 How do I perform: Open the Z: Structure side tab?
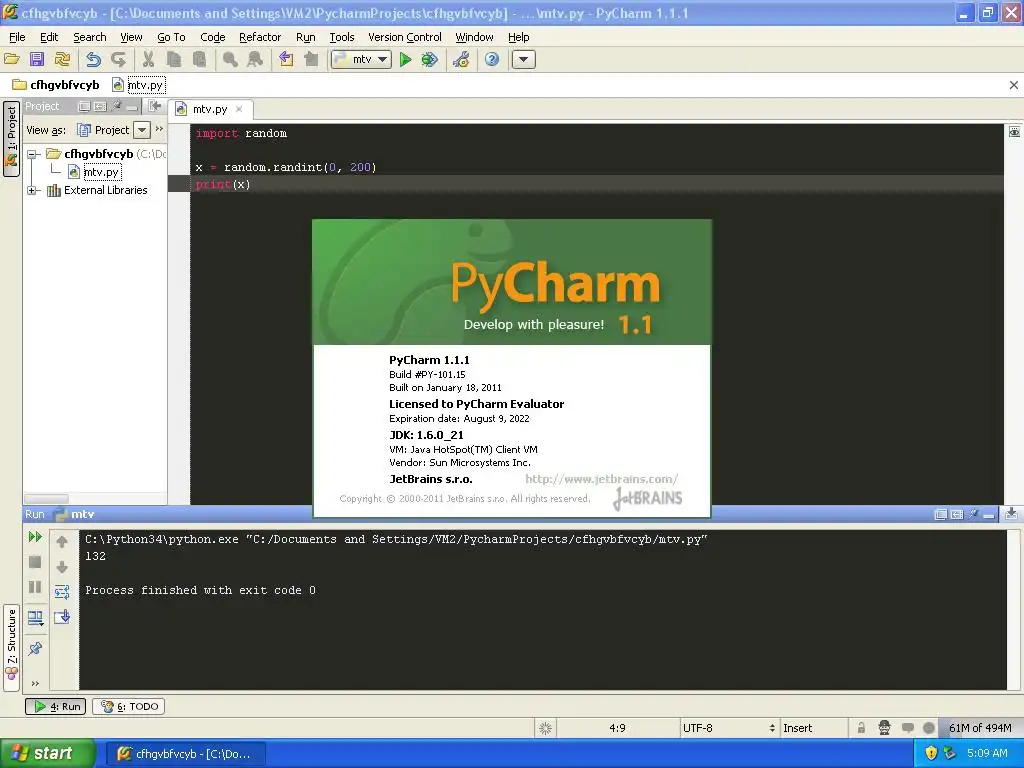[x=11, y=648]
